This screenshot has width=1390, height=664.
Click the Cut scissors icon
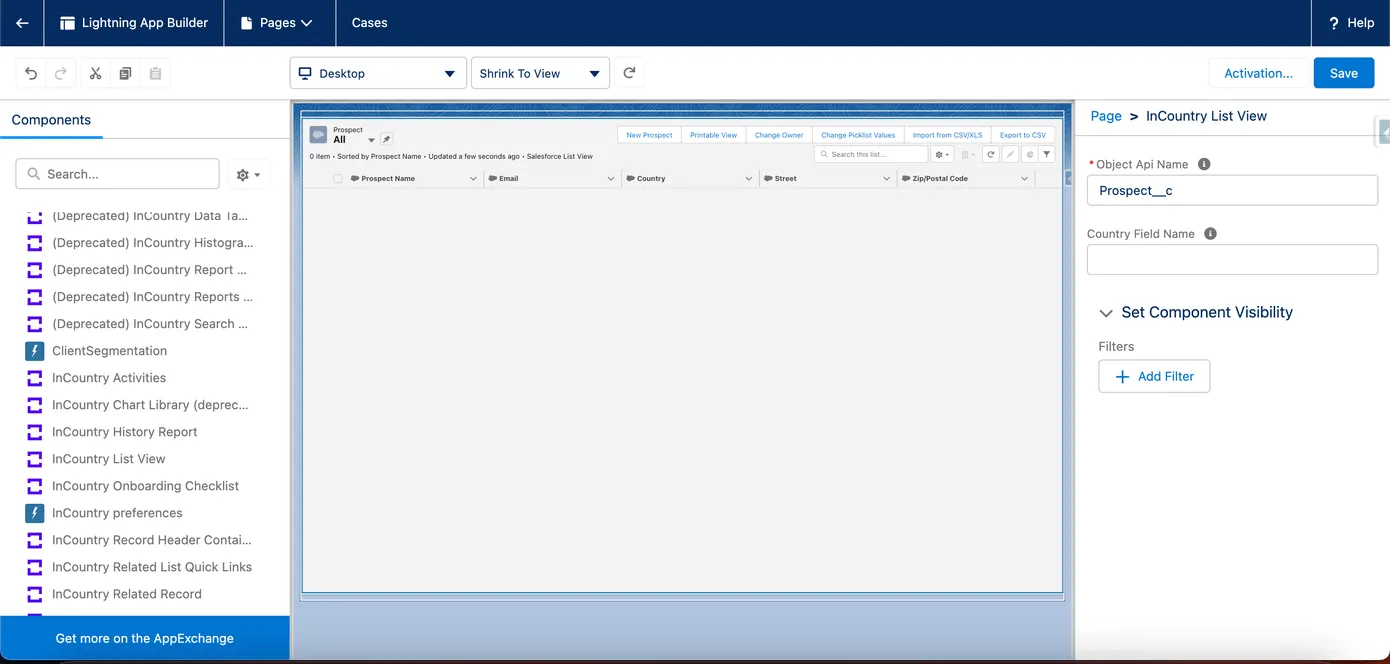click(x=95, y=73)
